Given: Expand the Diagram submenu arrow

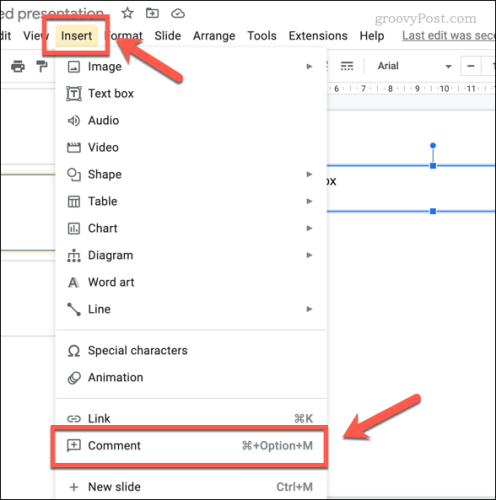Looking at the screenshot, I should 309,255.
